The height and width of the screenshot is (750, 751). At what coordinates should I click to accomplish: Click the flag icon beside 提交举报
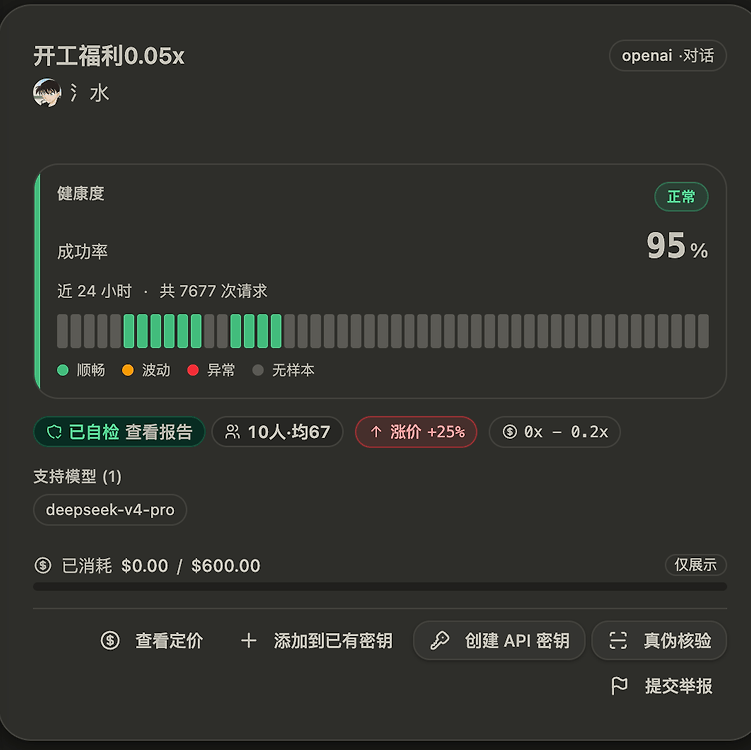(x=619, y=686)
